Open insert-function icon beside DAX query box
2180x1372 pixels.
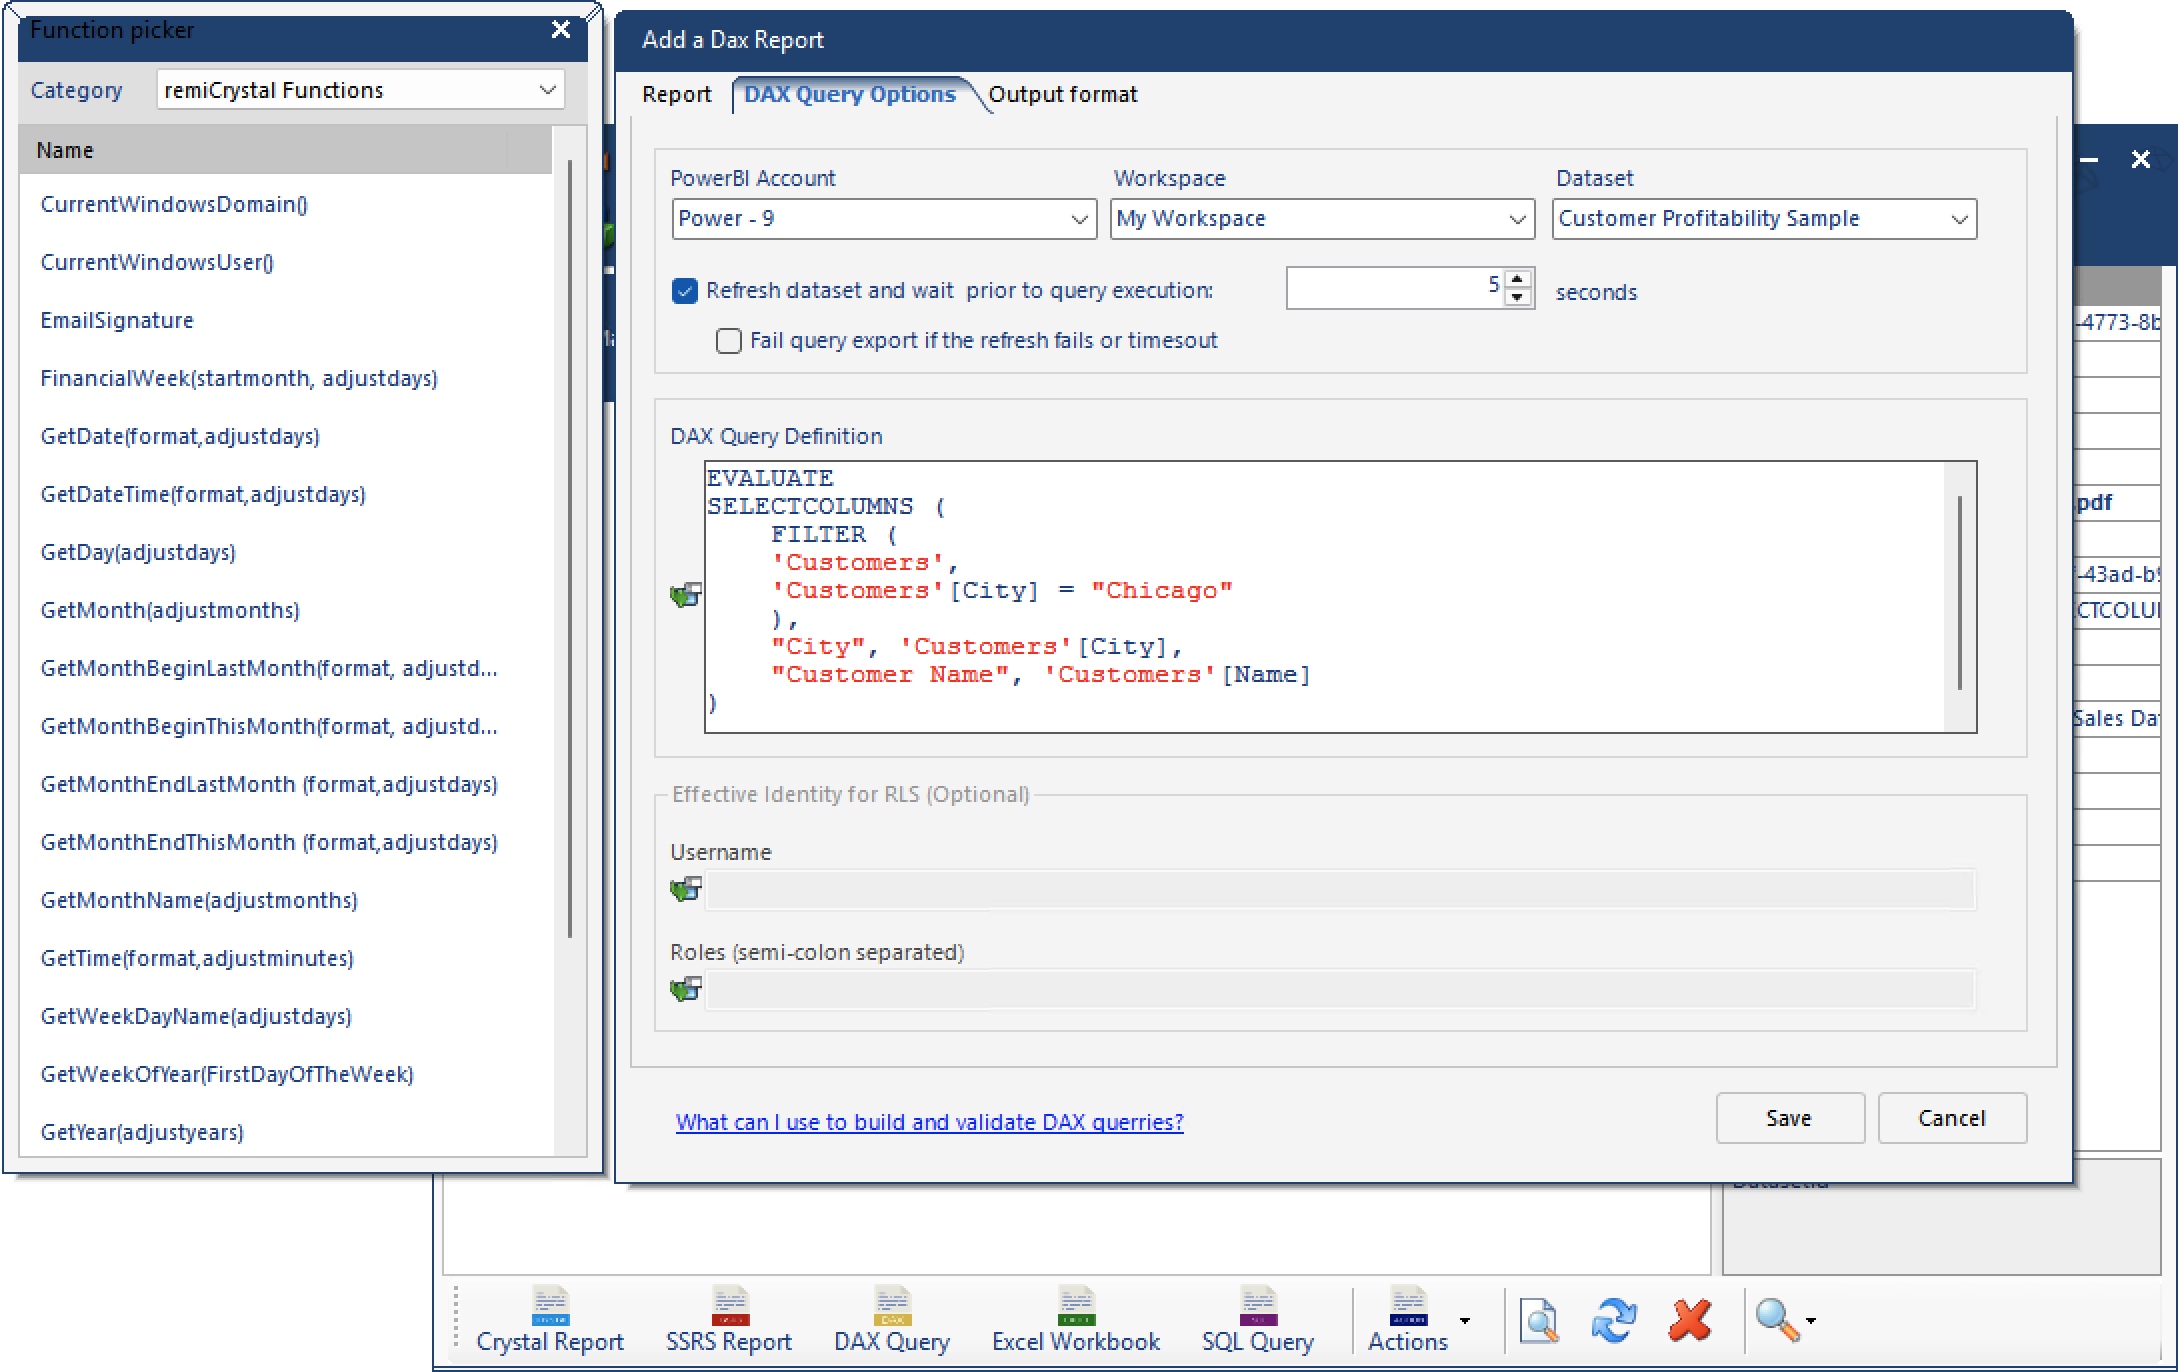686,596
